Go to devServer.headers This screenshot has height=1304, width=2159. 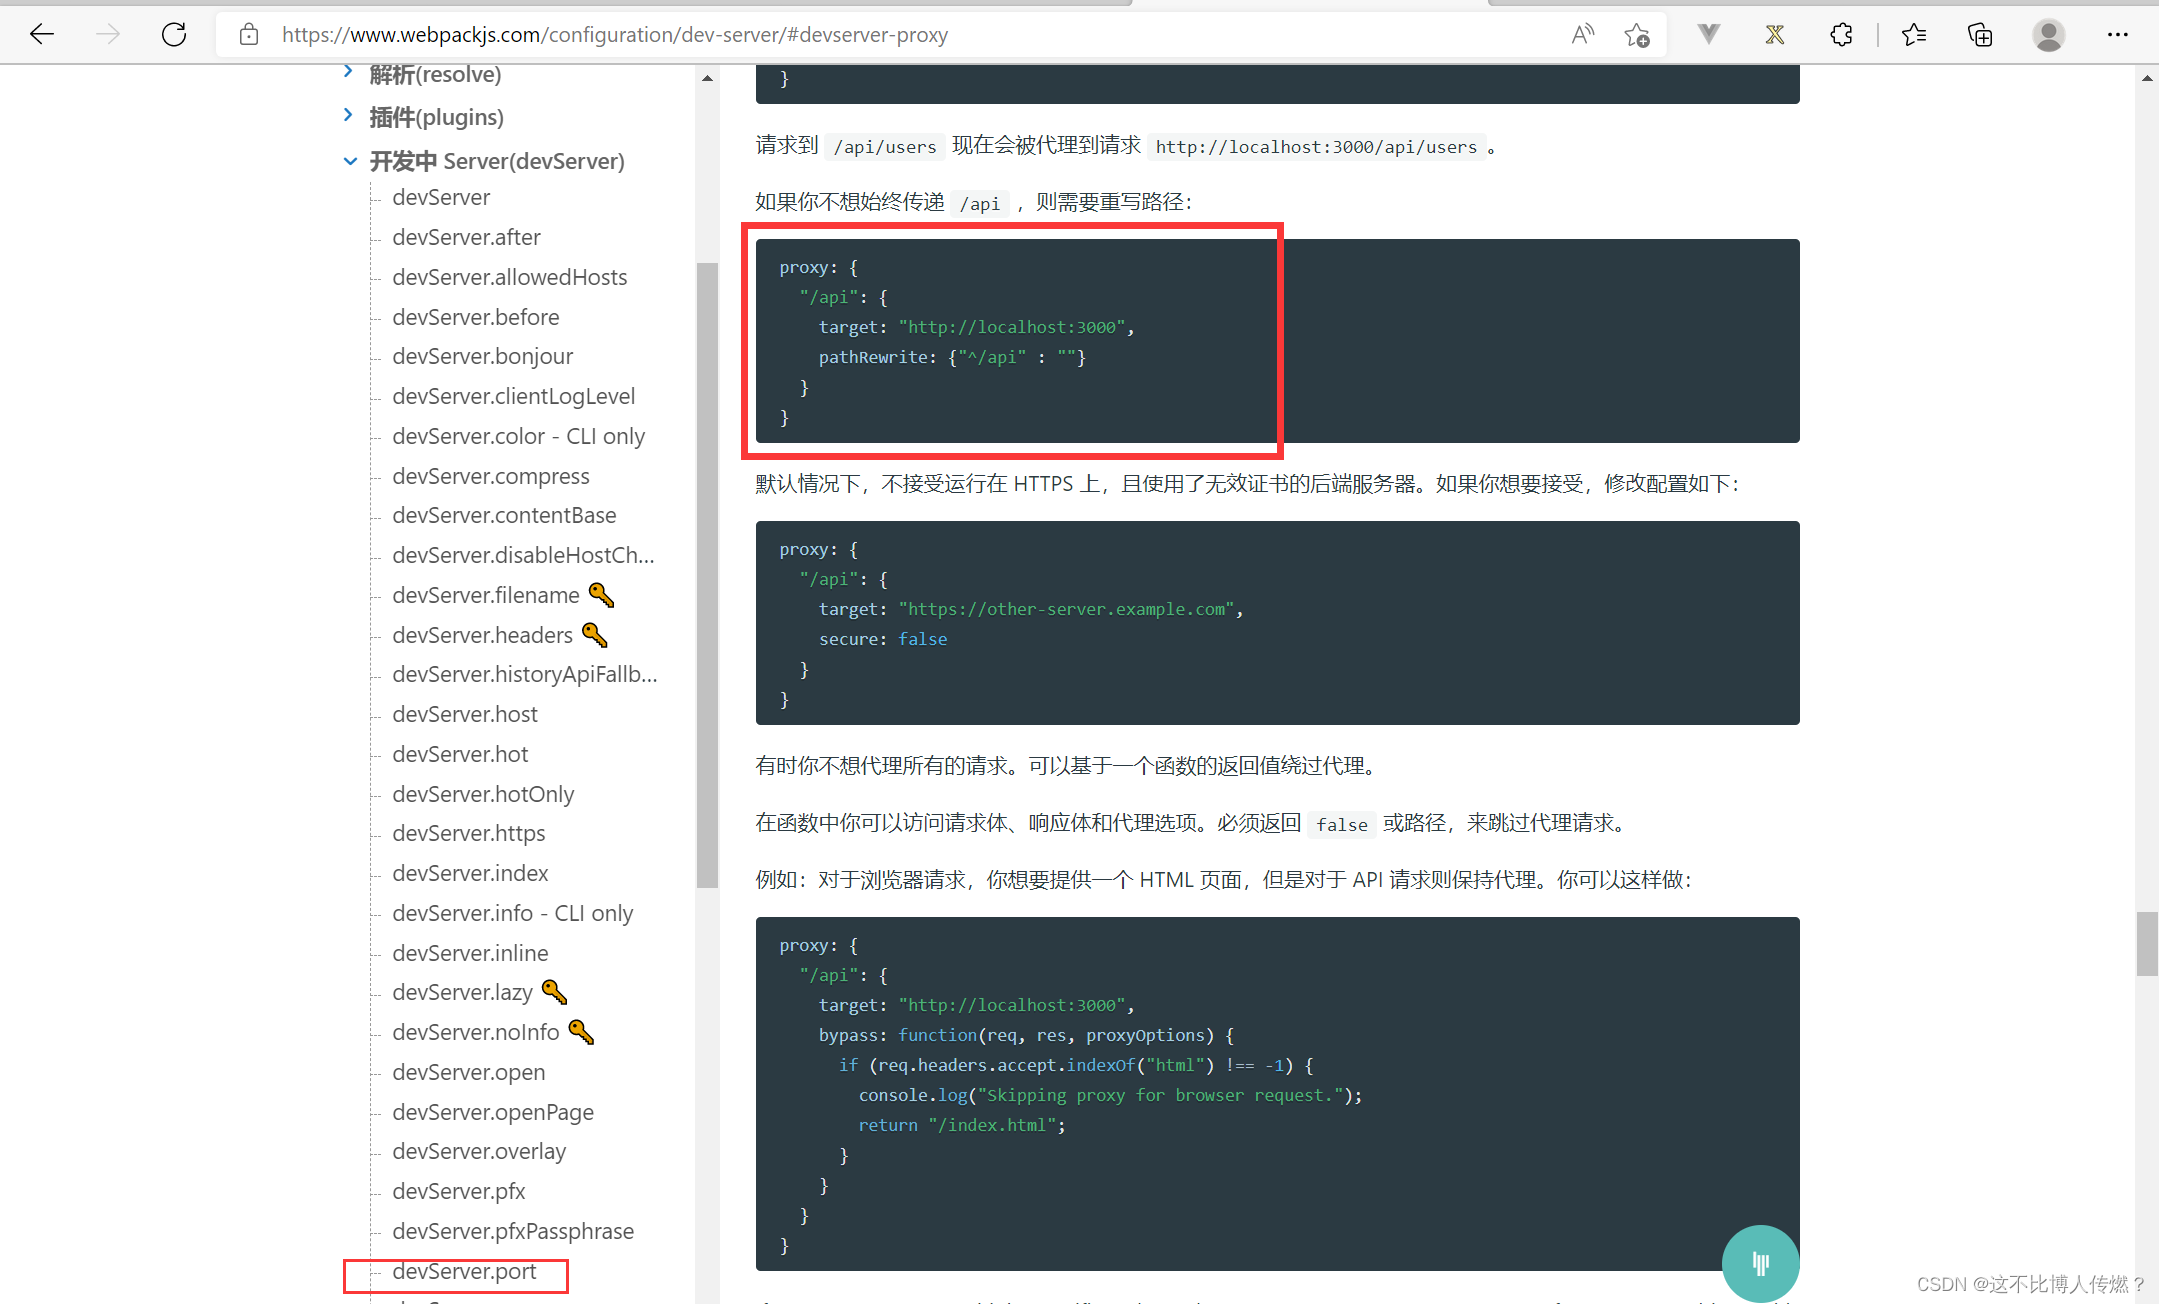pyautogui.click(x=482, y=635)
